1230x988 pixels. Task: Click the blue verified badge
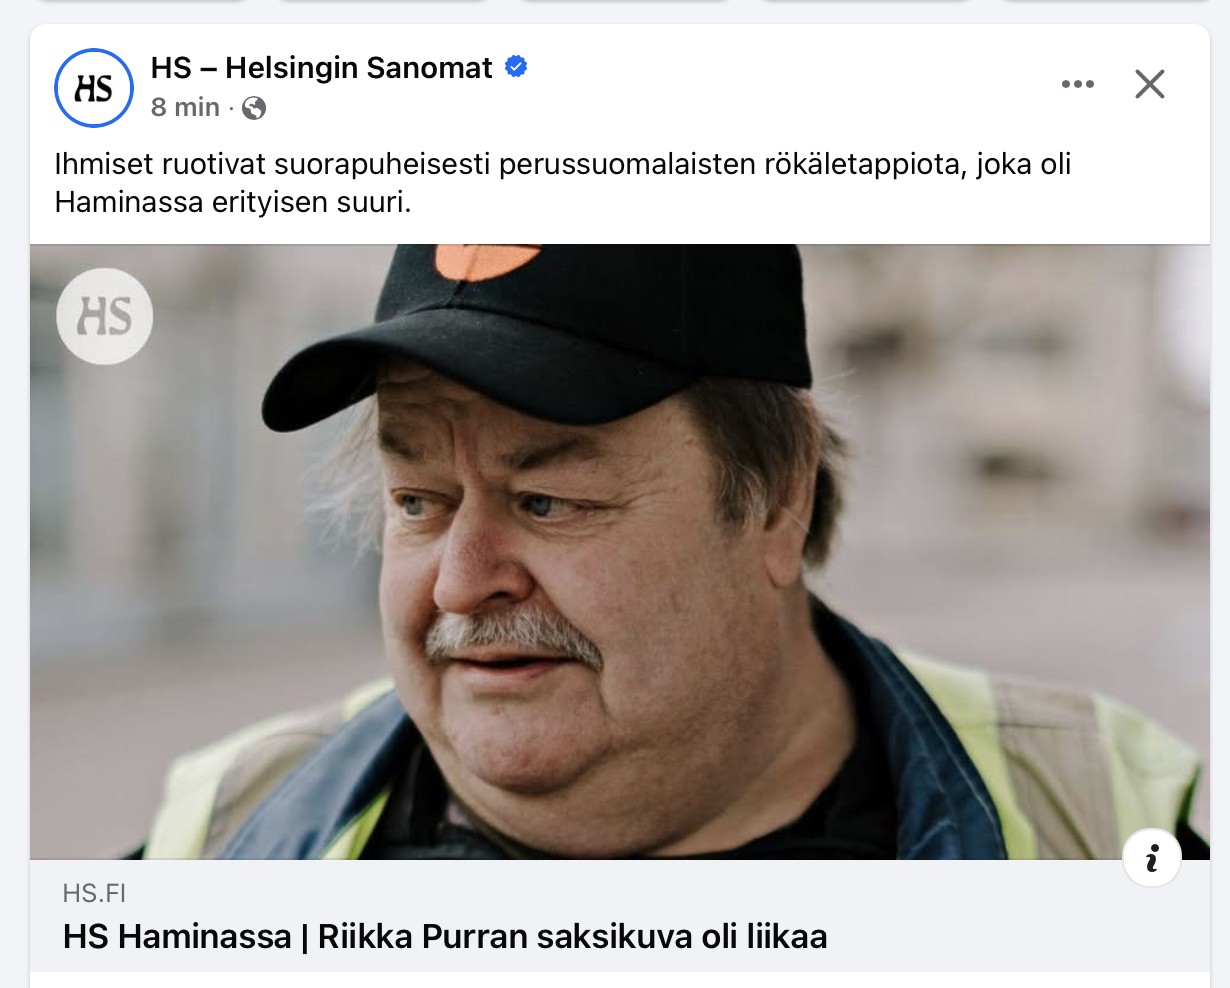coord(516,67)
